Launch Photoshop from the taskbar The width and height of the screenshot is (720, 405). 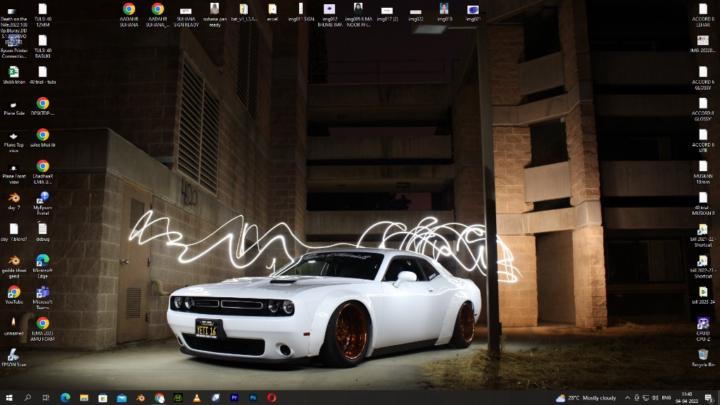[x=253, y=398]
